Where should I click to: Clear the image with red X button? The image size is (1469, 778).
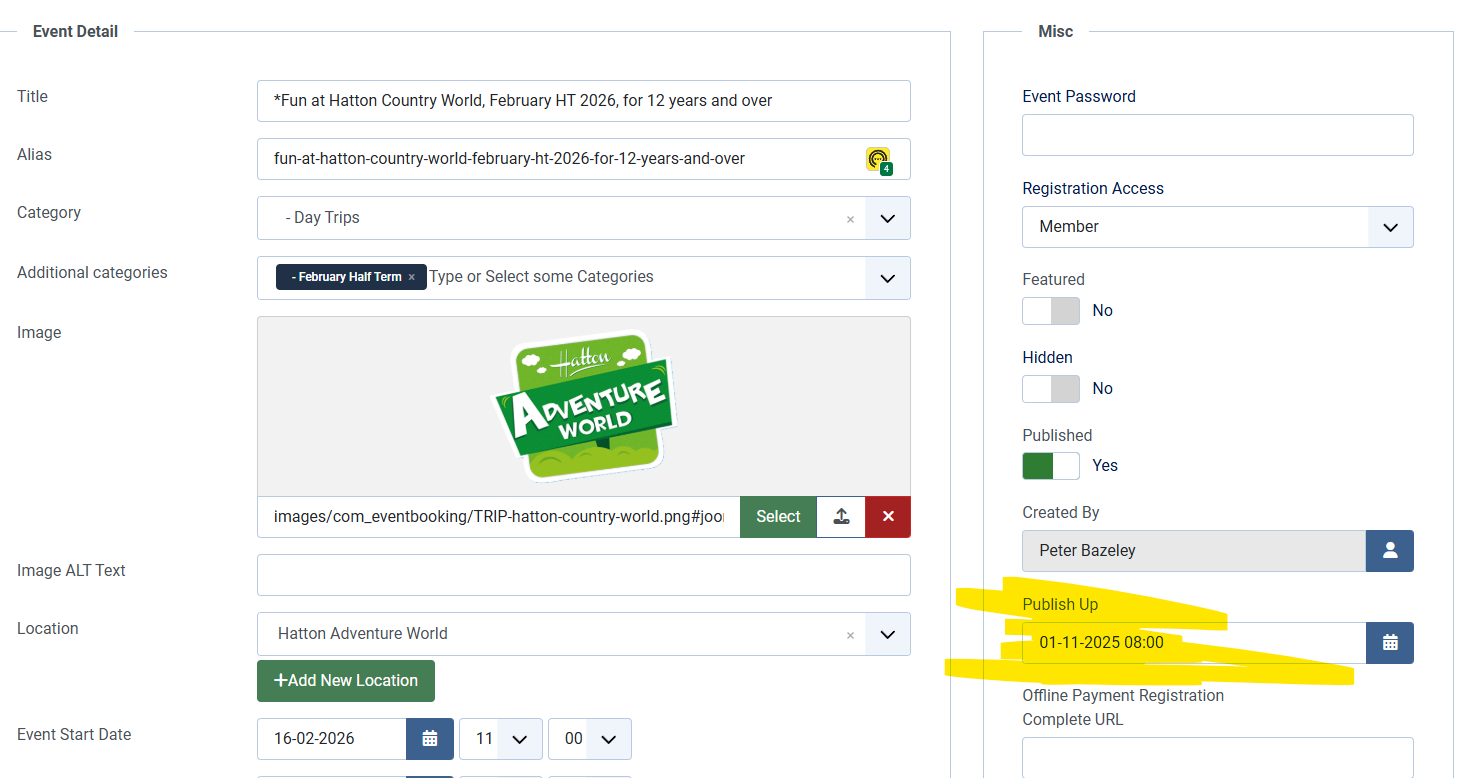tap(888, 517)
